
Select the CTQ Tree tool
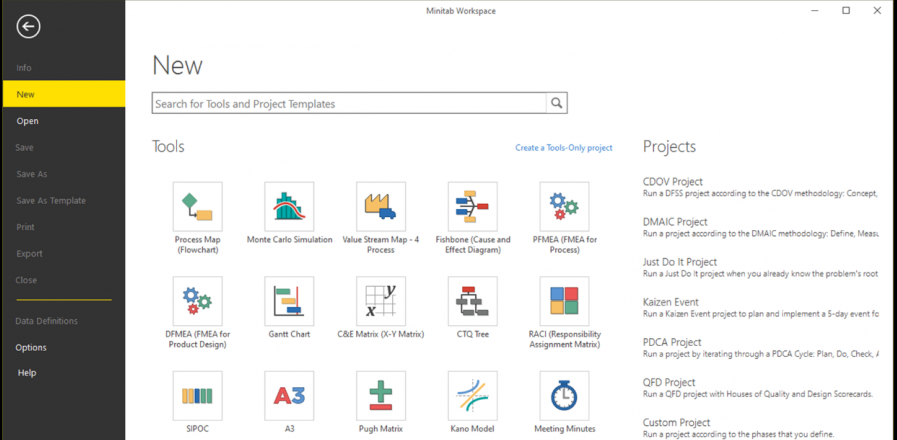click(473, 301)
